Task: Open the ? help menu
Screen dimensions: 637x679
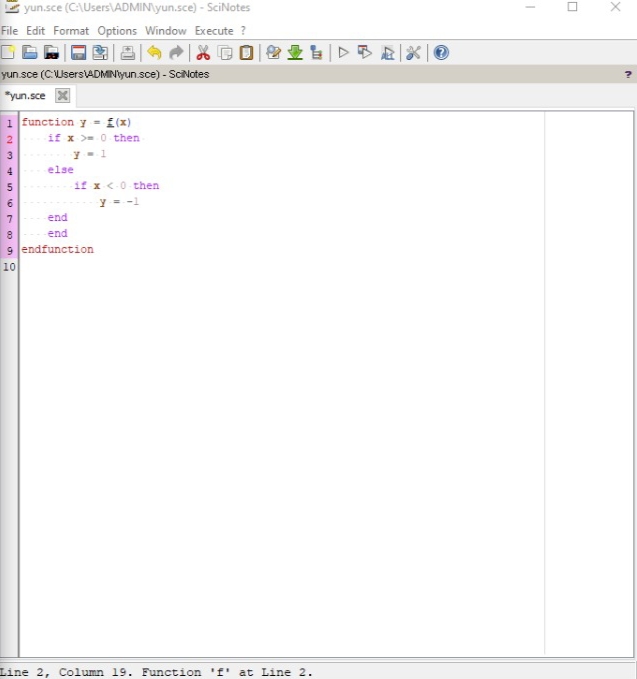Action: coord(243,31)
